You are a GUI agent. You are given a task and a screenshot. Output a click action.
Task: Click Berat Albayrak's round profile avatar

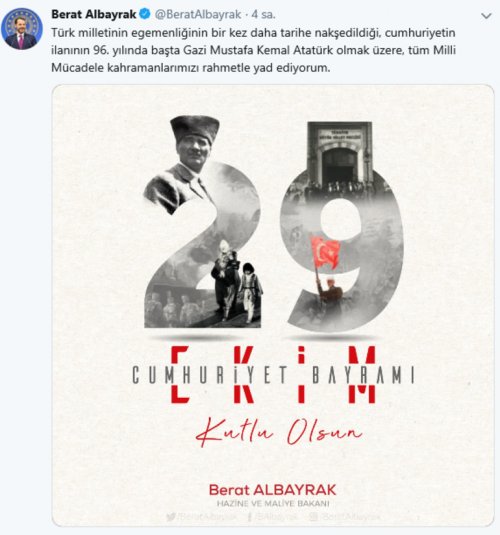coord(22,29)
